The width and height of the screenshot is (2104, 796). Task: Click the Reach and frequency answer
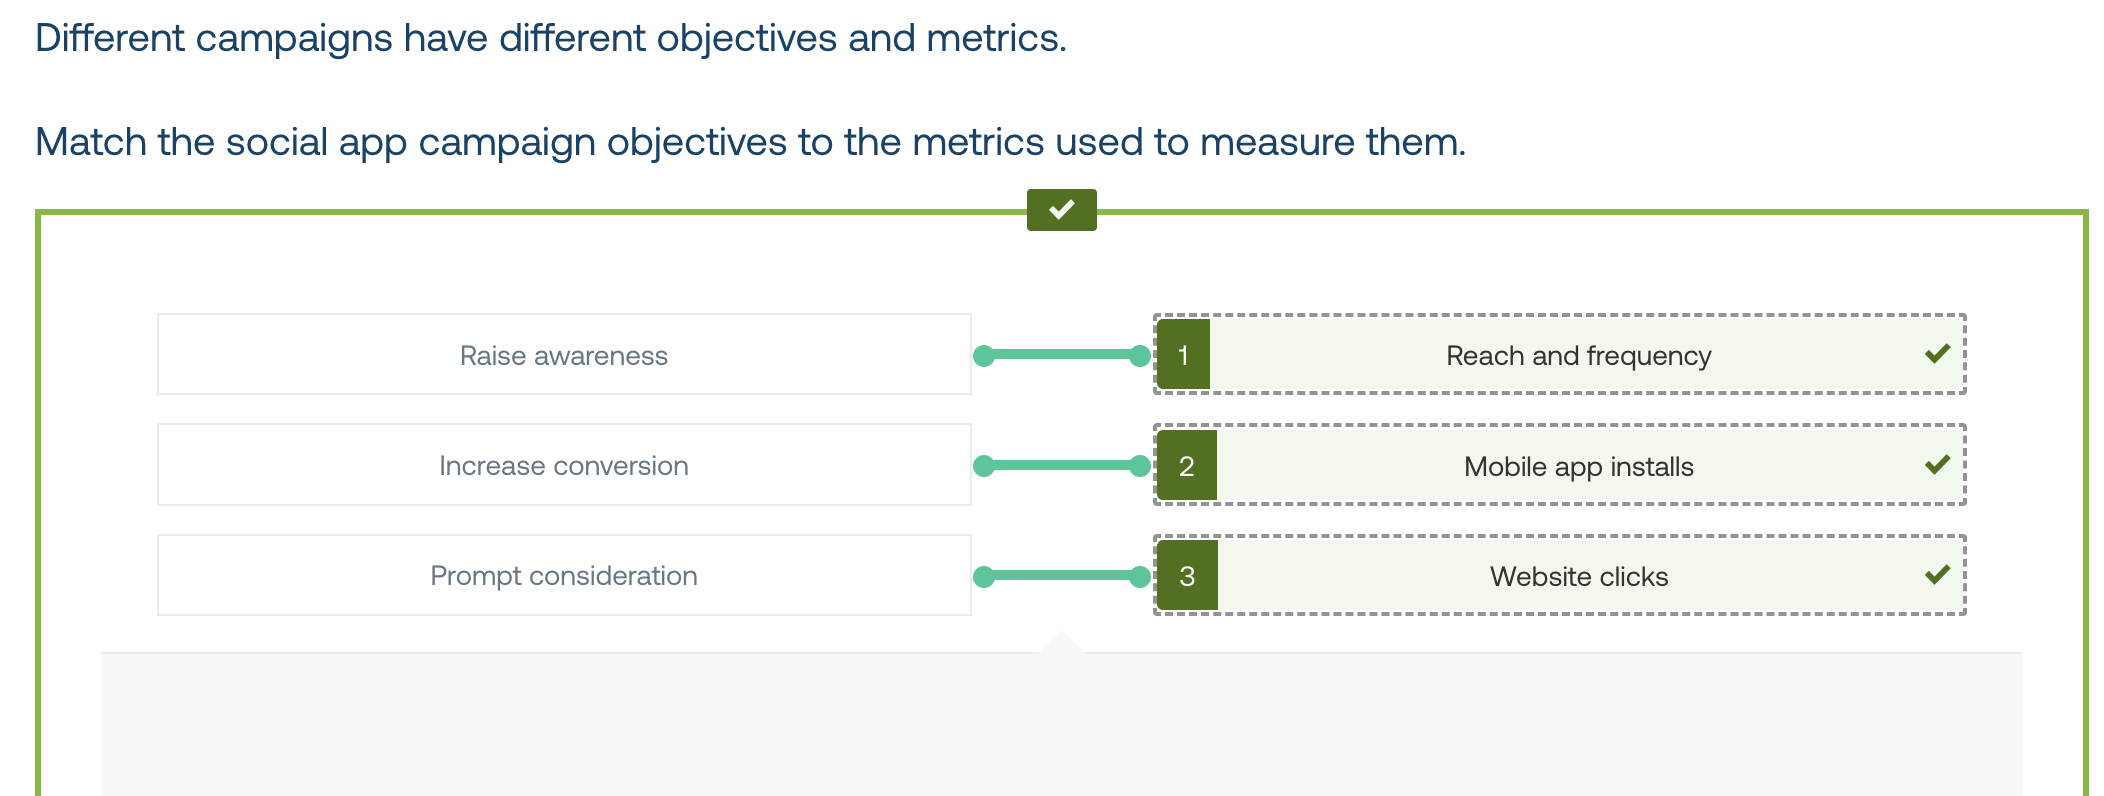(x=1560, y=354)
